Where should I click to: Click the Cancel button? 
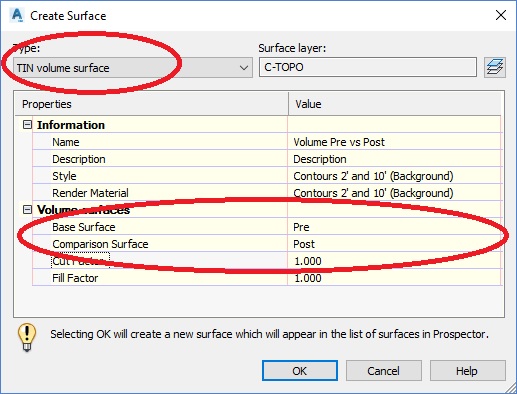pos(384,371)
